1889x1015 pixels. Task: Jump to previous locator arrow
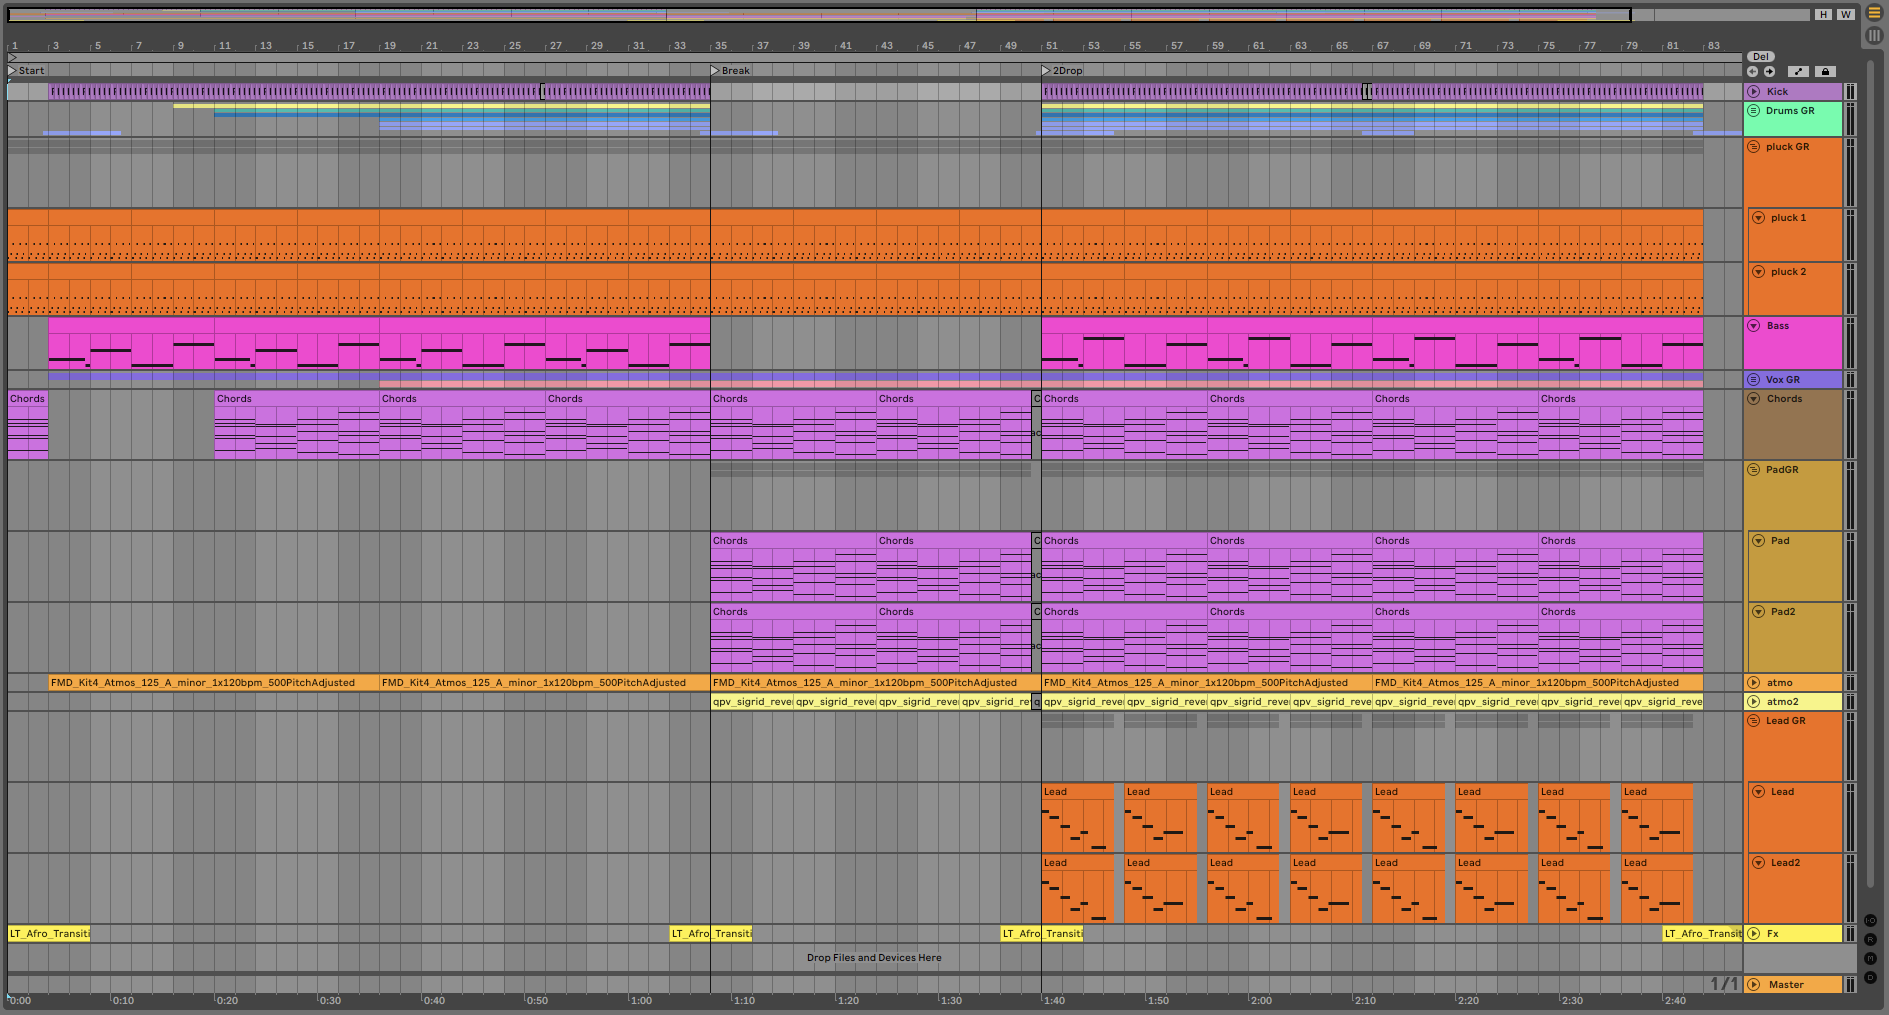1752,71
